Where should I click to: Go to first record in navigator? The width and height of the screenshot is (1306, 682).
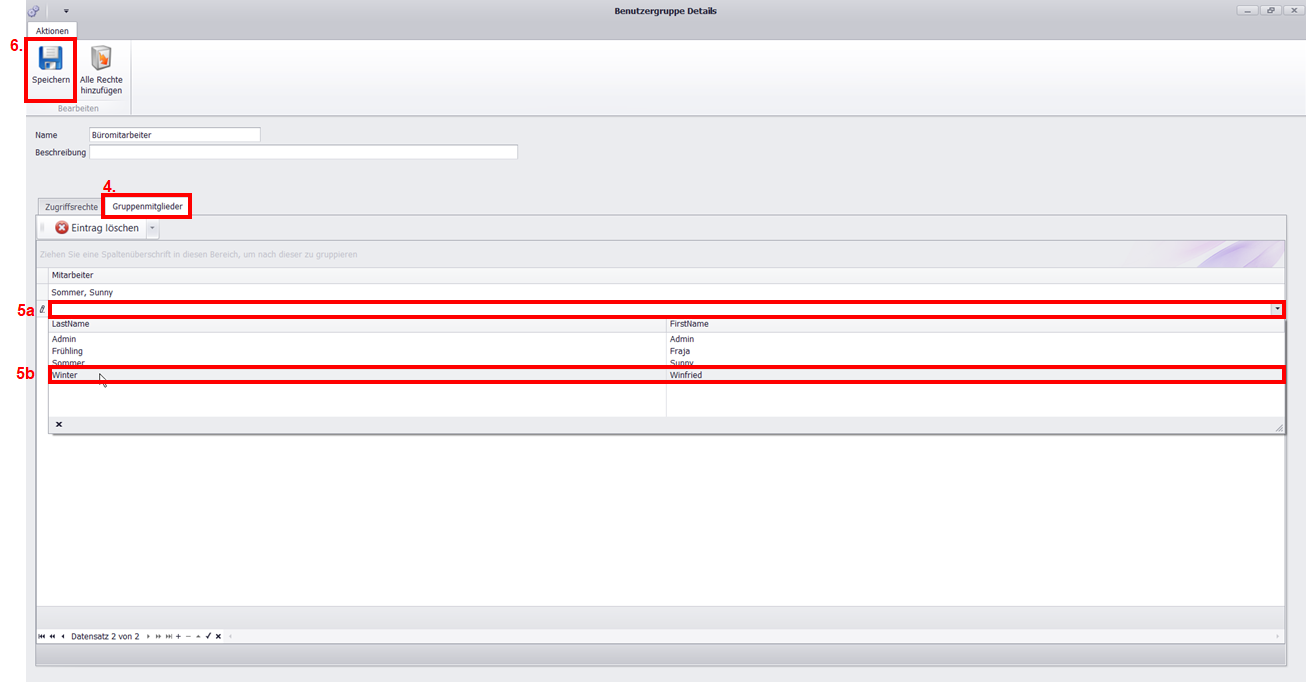coord(41,636)
